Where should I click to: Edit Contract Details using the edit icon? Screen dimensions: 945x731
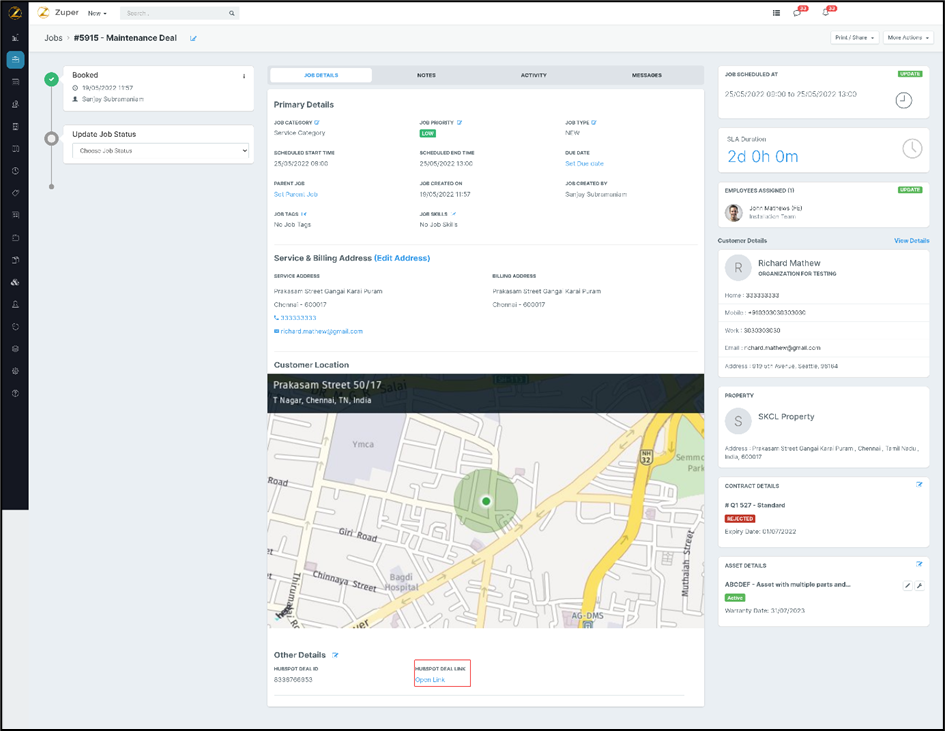(919, 485)
